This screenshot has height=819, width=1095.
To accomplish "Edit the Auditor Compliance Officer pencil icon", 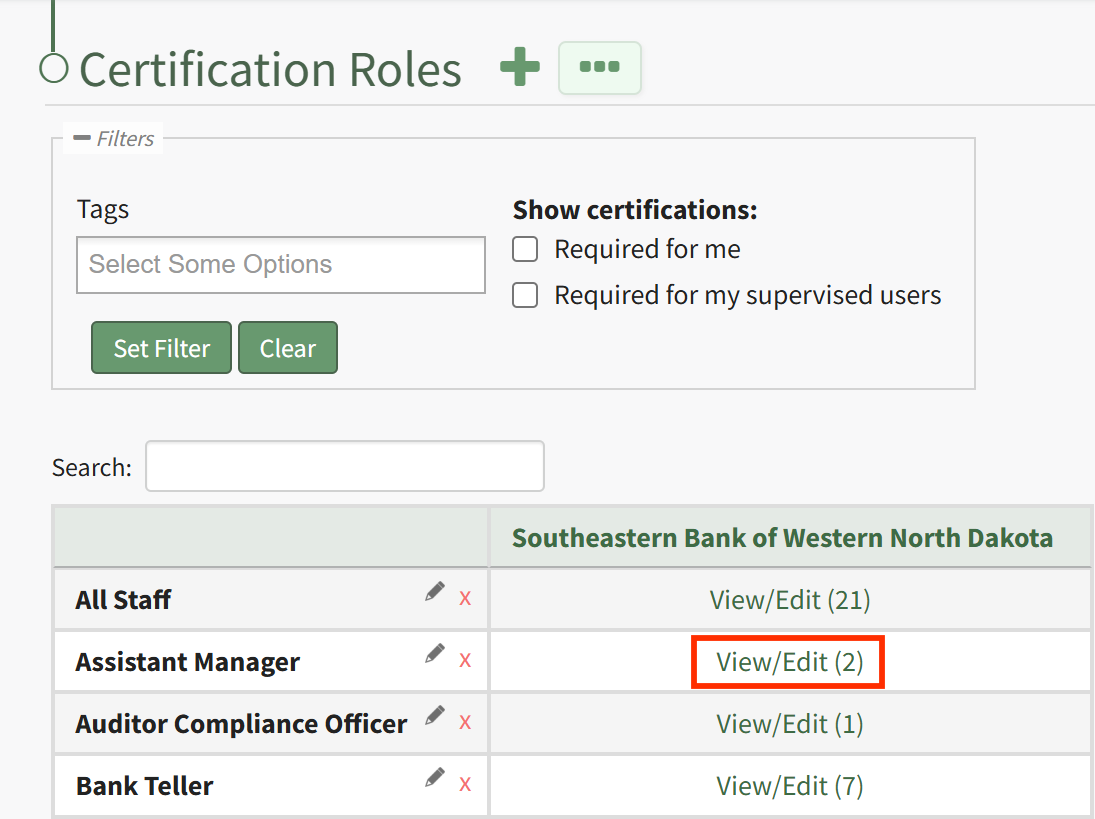I will coord(434,716).
